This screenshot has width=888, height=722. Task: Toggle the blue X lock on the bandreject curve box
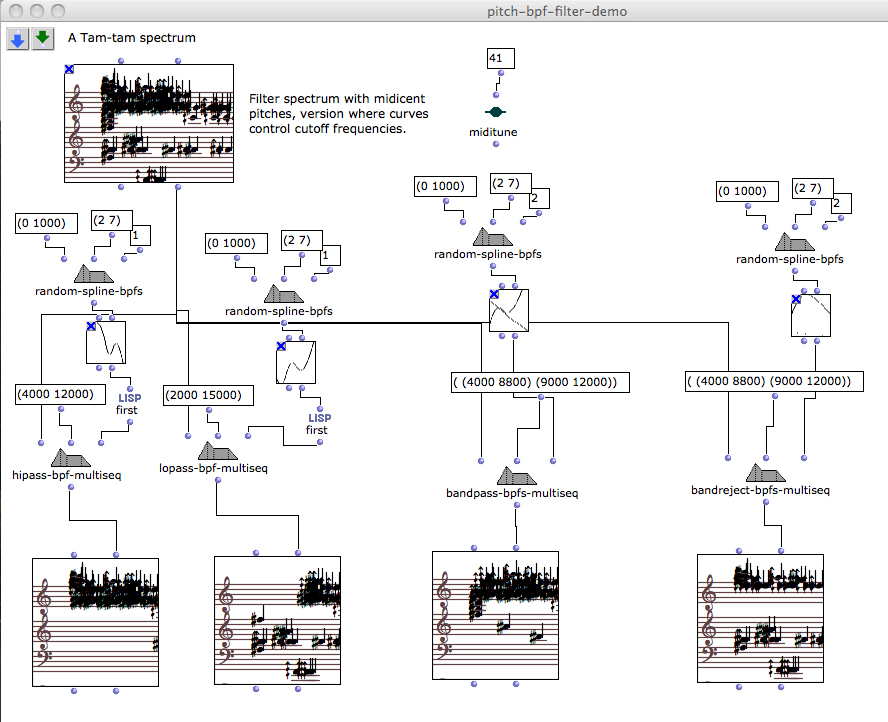coord(797,299)
